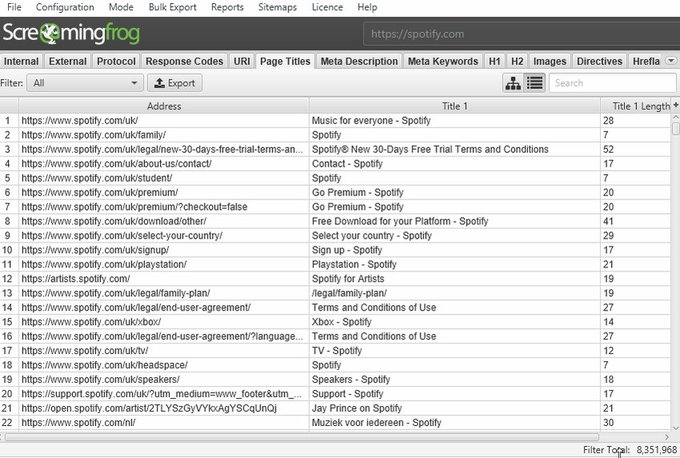The image size is (680, 458).
Task: Click the title length value 52
Action: pyautogui.click(x=608, y=149)
